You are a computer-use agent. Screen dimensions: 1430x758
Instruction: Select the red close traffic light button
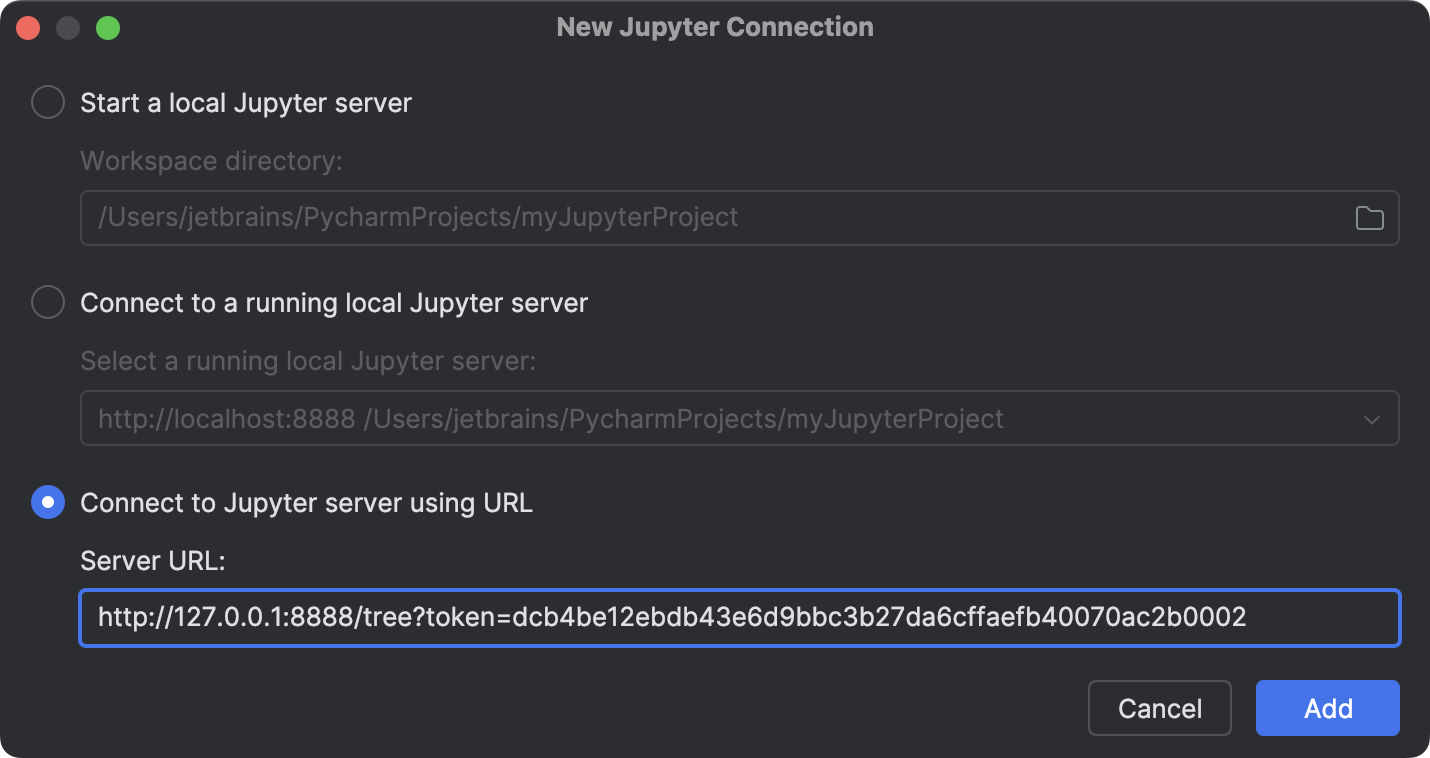(27, 27)
